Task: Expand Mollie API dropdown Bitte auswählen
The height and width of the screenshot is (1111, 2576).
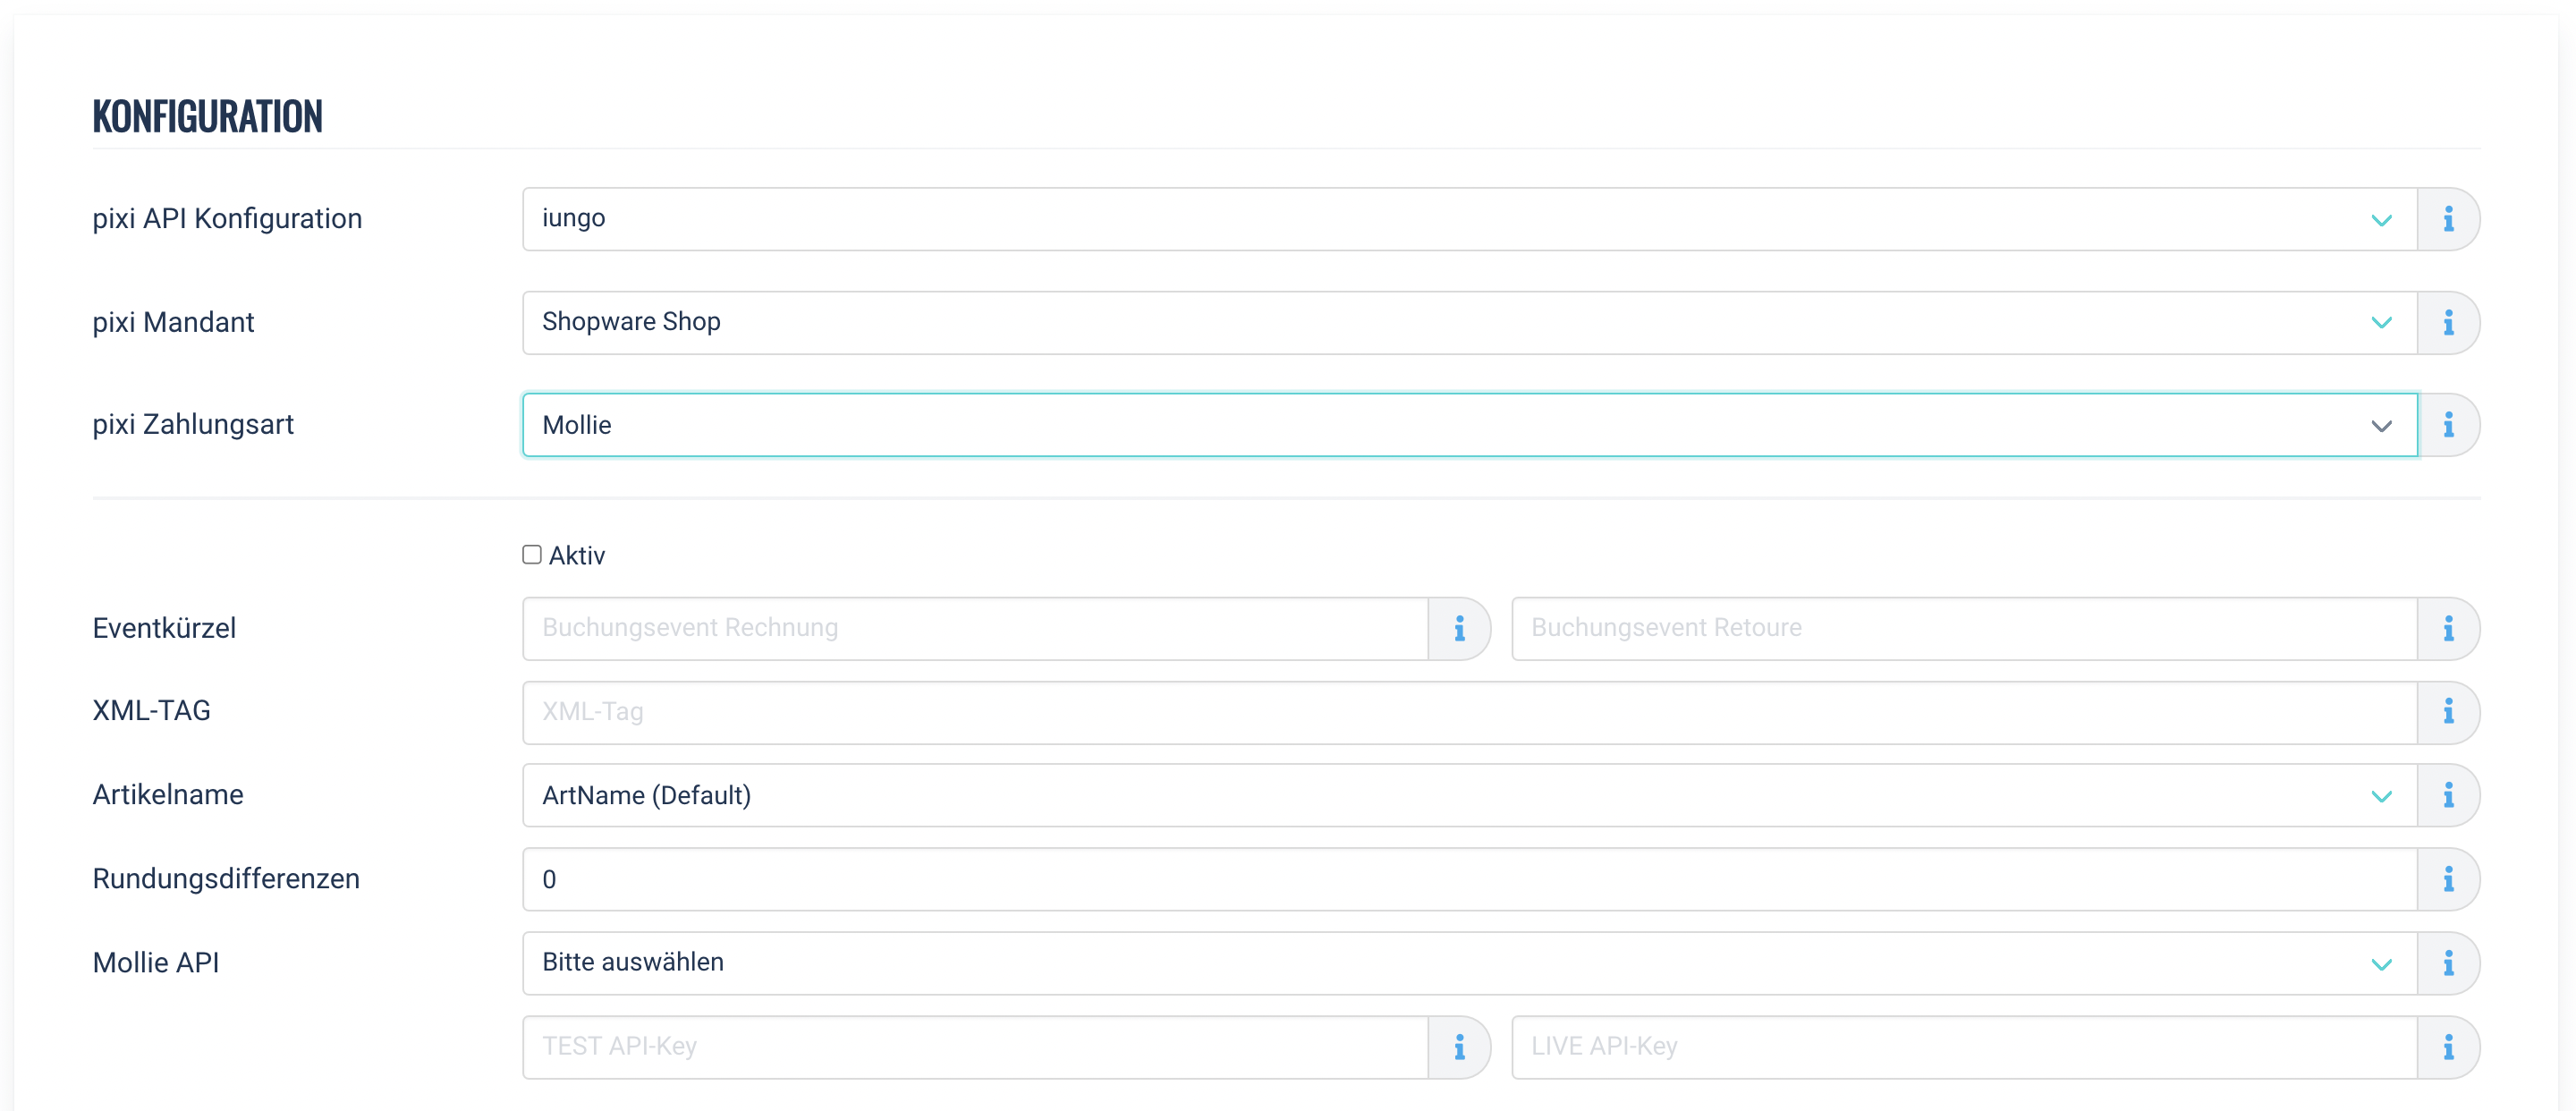Action: (x=1470, y=964)
